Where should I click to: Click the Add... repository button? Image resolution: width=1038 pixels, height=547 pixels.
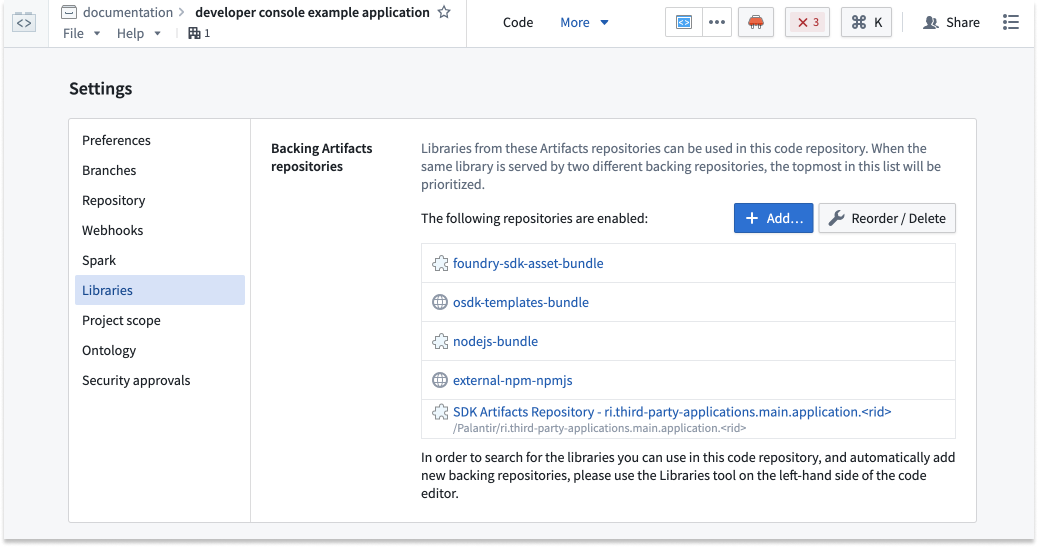773,218
